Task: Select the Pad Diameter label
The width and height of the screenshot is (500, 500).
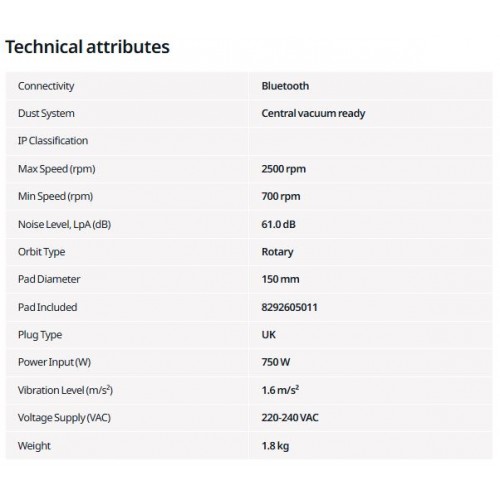Action: click(49, 279)
